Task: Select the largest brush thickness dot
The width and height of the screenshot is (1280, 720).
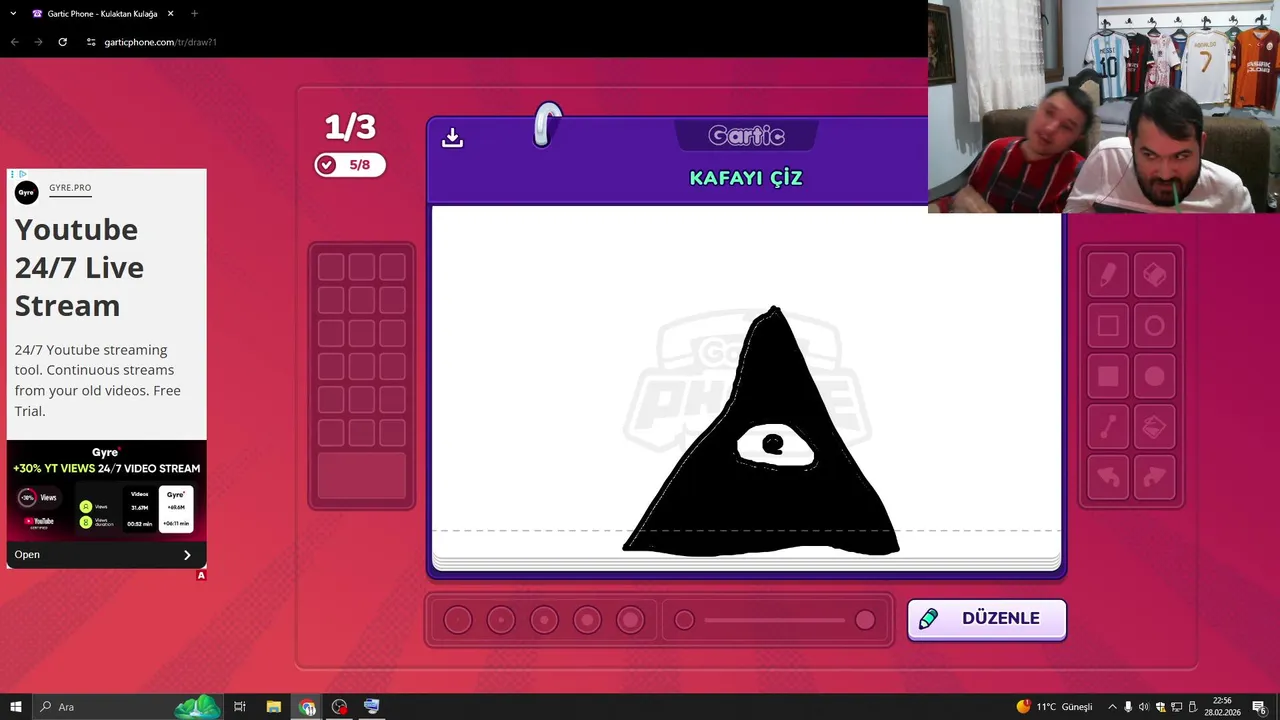Action: (x=630, y=620)
